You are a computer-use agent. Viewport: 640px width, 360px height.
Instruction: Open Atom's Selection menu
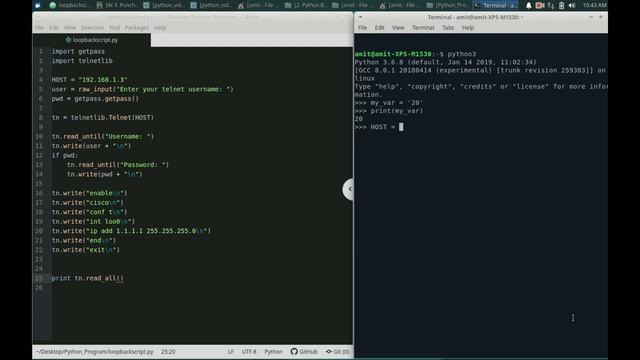pos(92,28)
